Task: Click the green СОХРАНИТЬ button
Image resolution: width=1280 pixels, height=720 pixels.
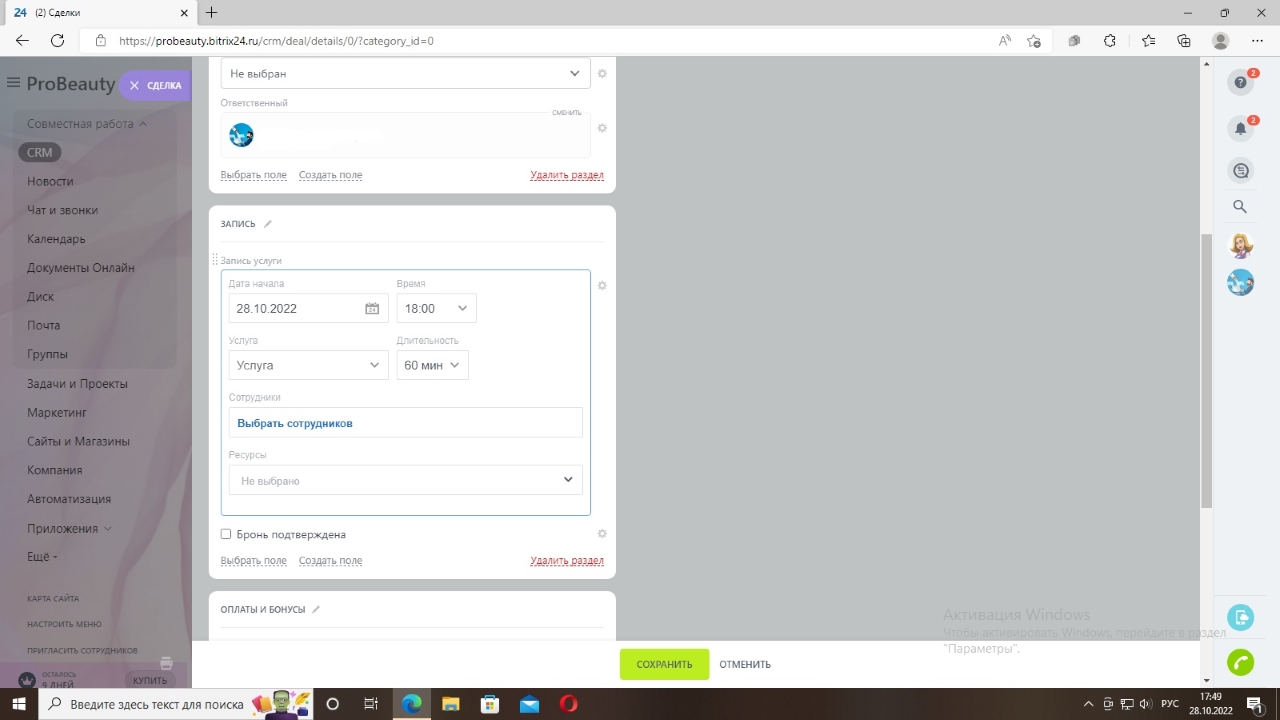Action: point(664,664)
